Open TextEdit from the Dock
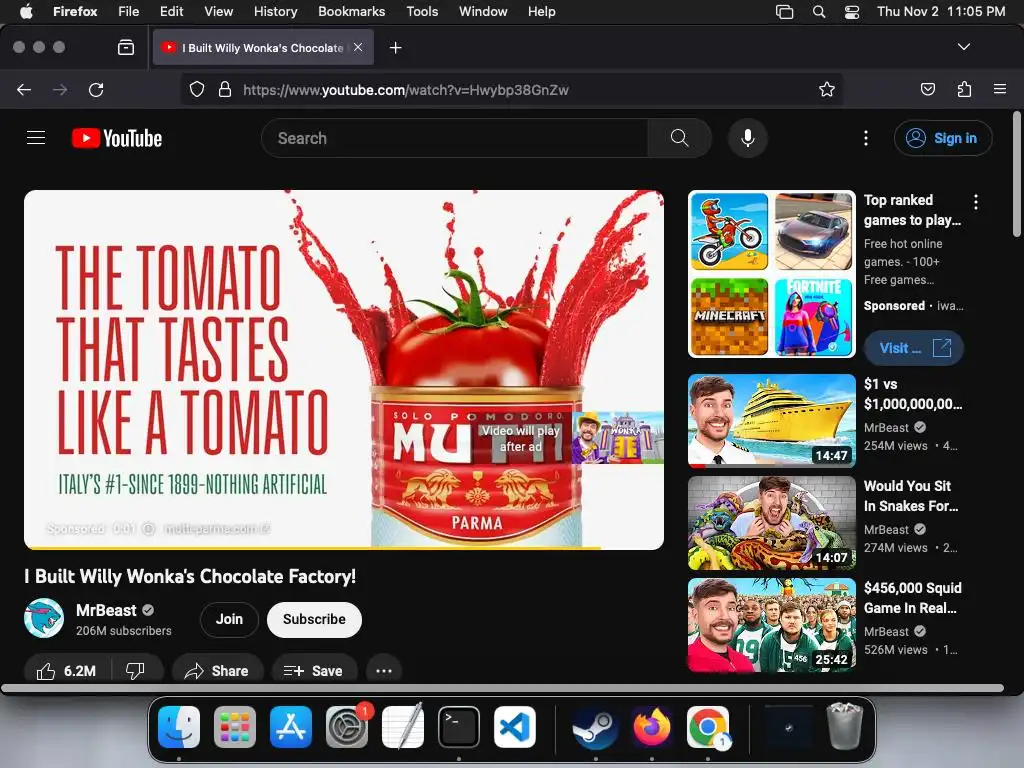 tap(403, 726)
